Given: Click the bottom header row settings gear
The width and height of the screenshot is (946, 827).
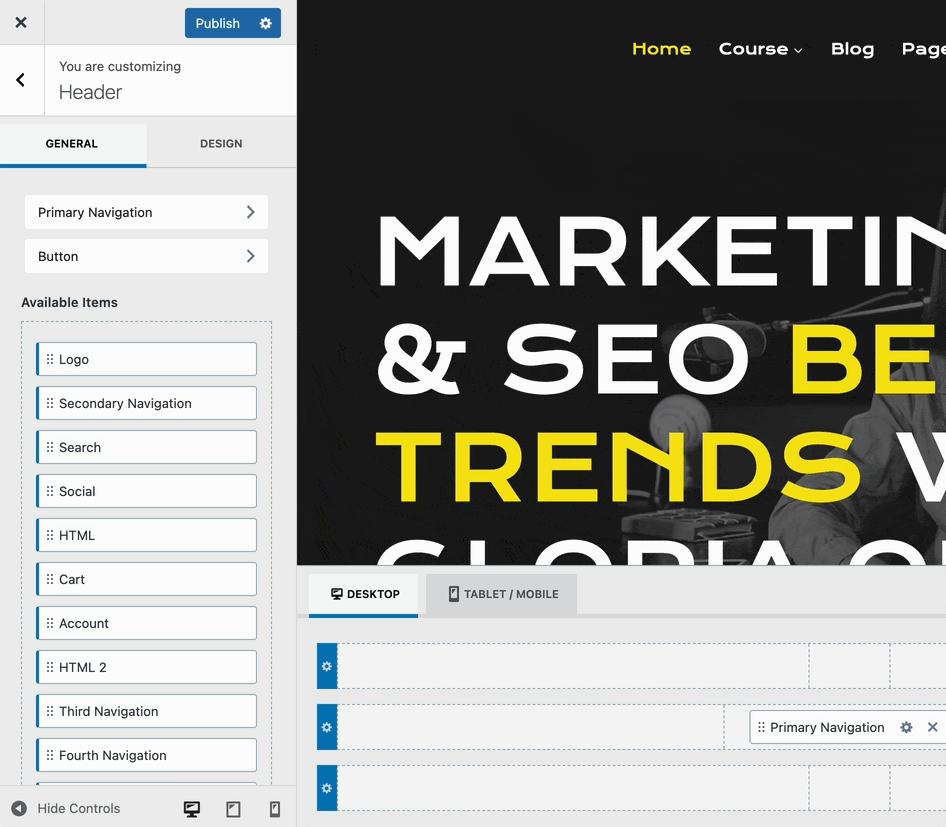Looking at the screenshot, I should click(327, 788).
